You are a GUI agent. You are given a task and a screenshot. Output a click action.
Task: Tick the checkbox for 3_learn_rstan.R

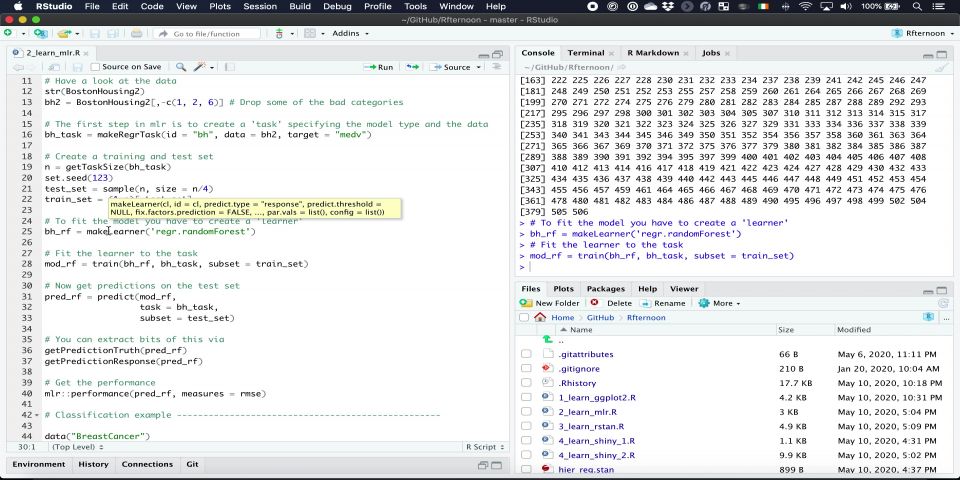pos(526,425)
